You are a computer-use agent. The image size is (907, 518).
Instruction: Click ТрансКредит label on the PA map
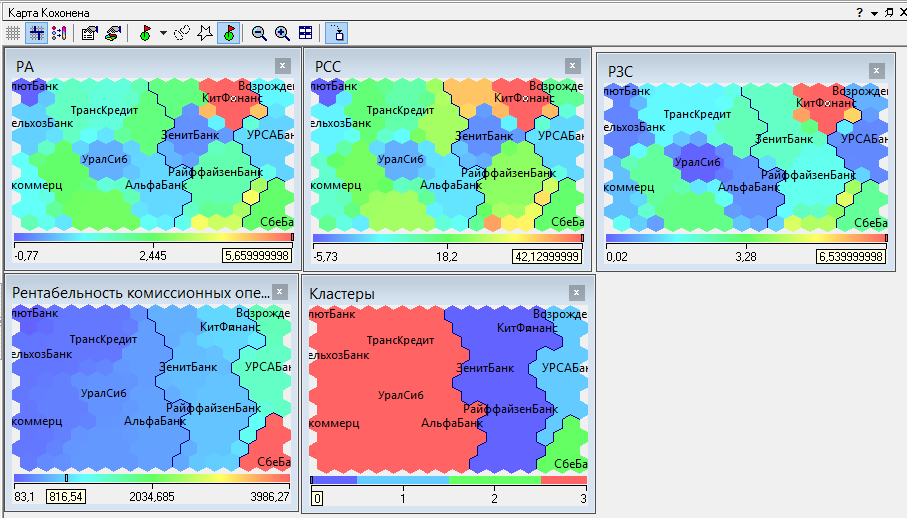coord(104,110)
